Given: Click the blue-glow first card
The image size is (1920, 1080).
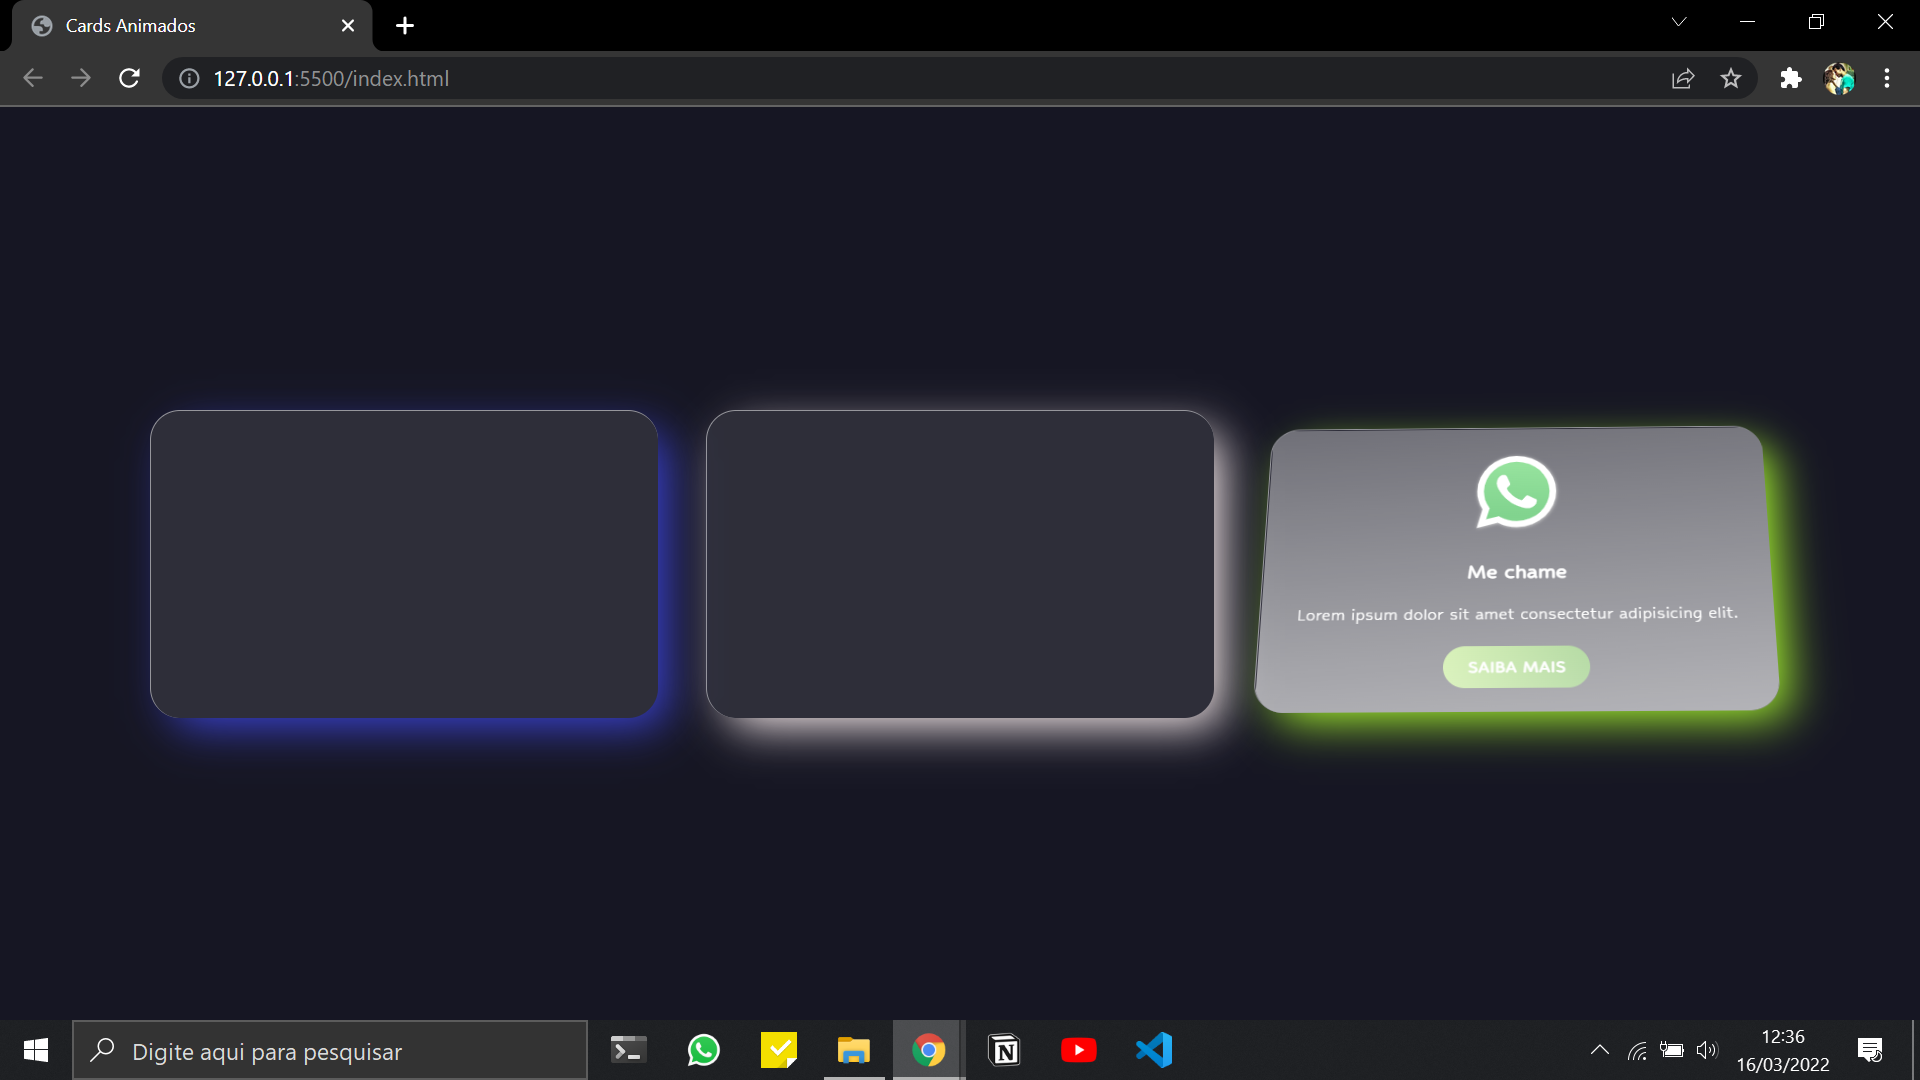Looking at the screenshot, I should [404, 564].
